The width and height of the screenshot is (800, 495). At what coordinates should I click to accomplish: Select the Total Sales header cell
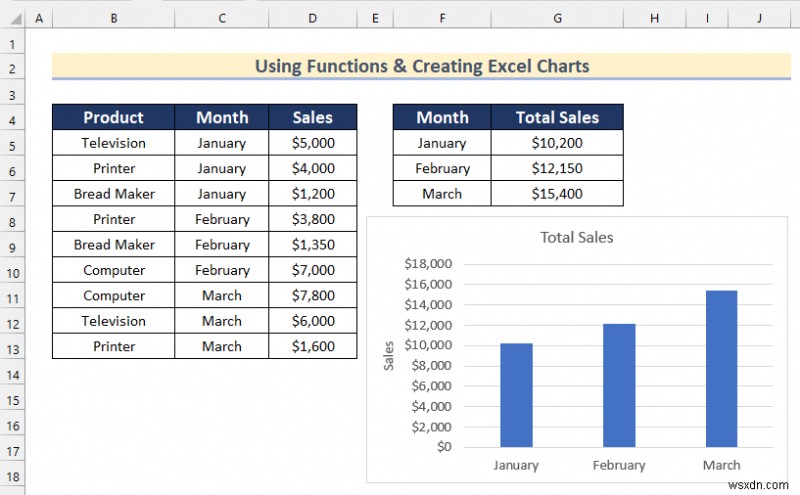click(x=556, y=117)
